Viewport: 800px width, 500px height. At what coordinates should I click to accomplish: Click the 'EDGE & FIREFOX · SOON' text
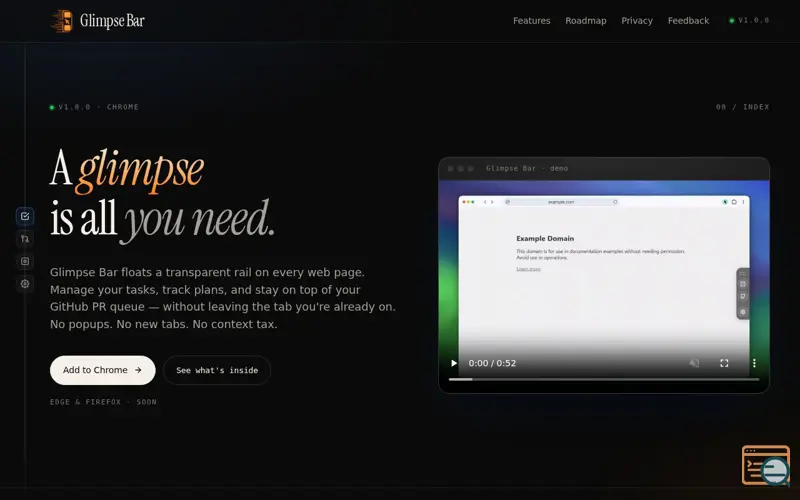point(103,402)
